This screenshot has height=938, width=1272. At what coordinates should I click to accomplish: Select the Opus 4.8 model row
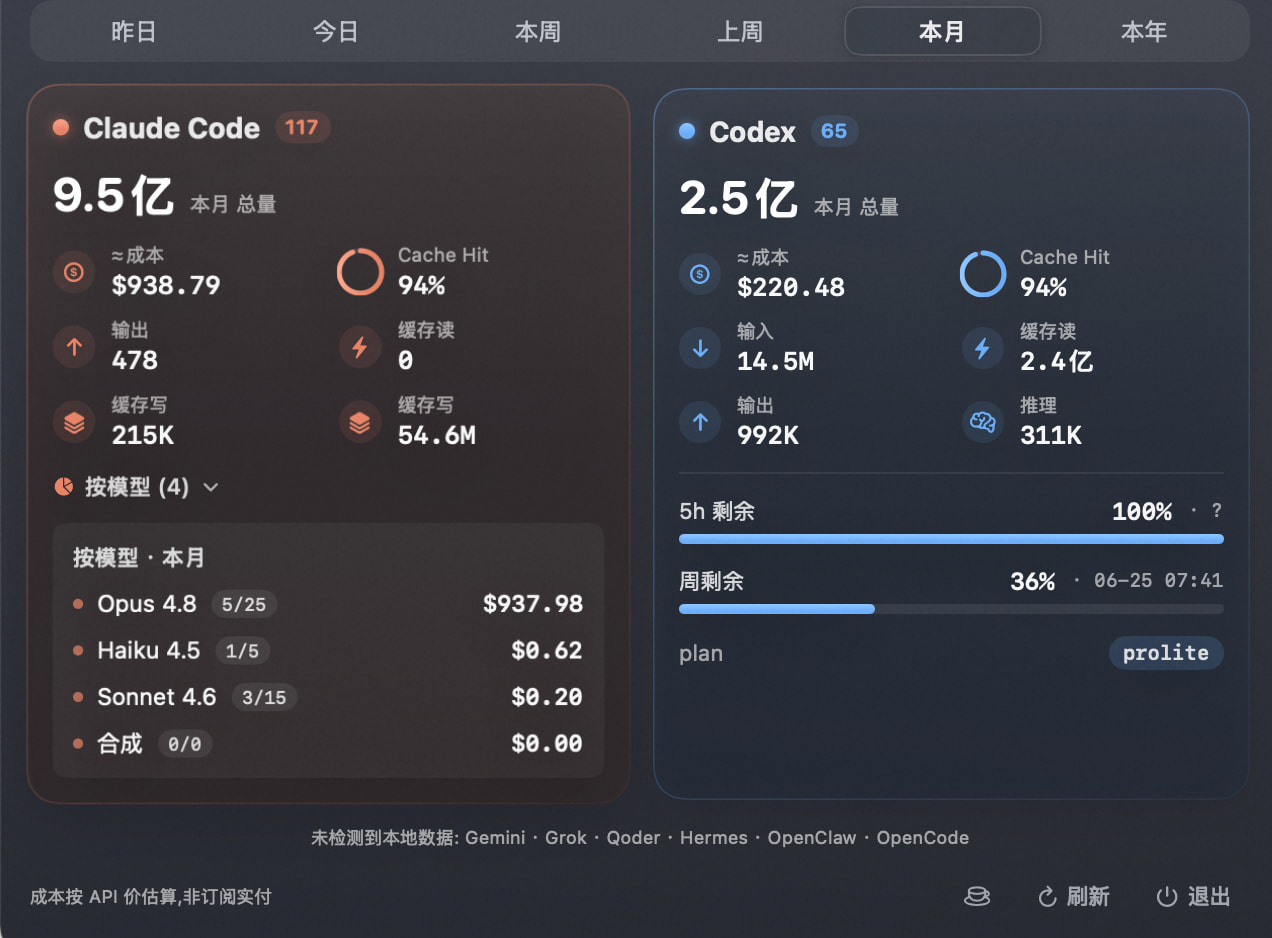328,604
